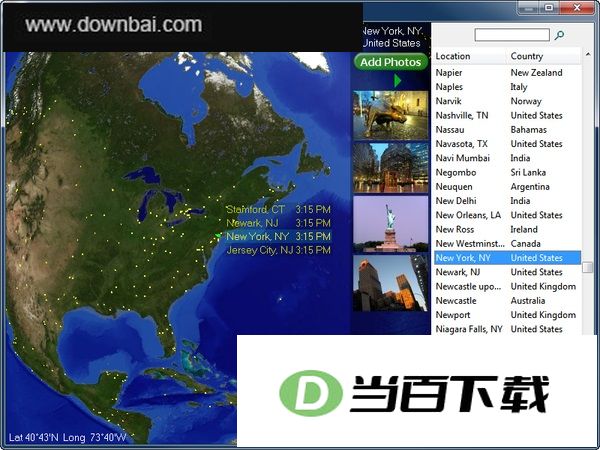Click the Norway country cell

pyautogui.click(x=526, y=101)
